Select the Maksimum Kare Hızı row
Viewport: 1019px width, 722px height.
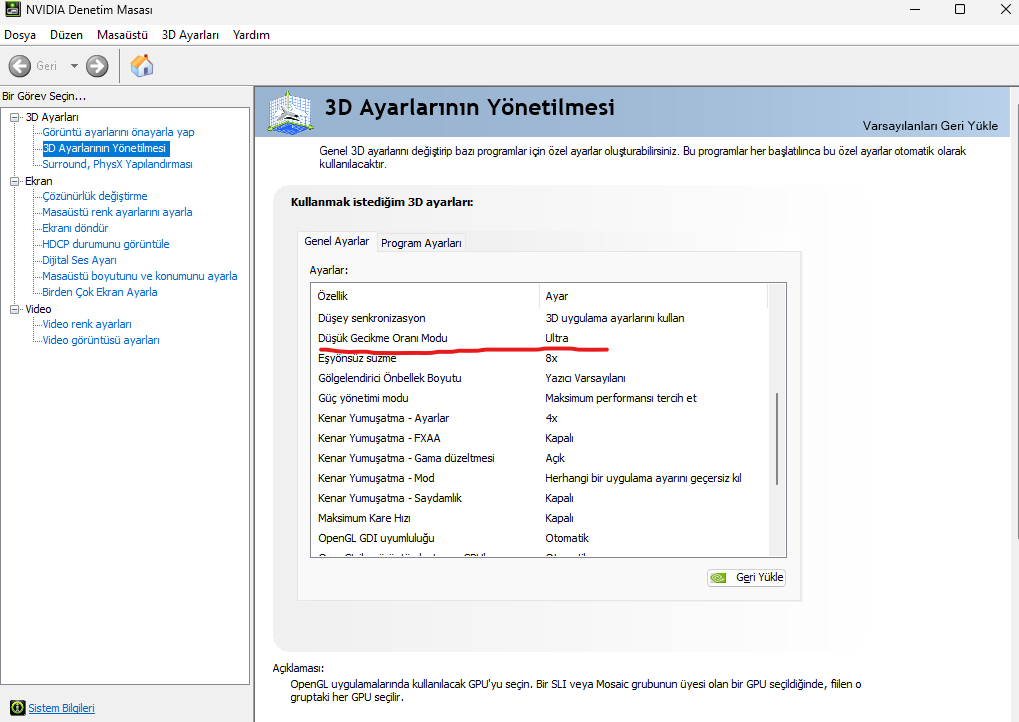(x=539, y=519)
